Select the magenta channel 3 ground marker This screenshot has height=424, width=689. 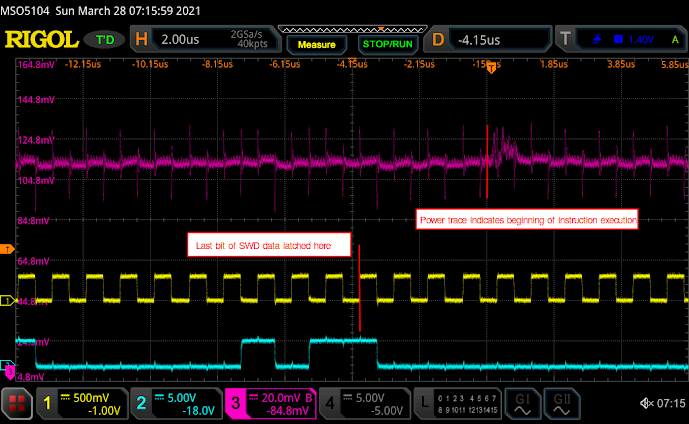pyautogui.click(x=10, y=373)
